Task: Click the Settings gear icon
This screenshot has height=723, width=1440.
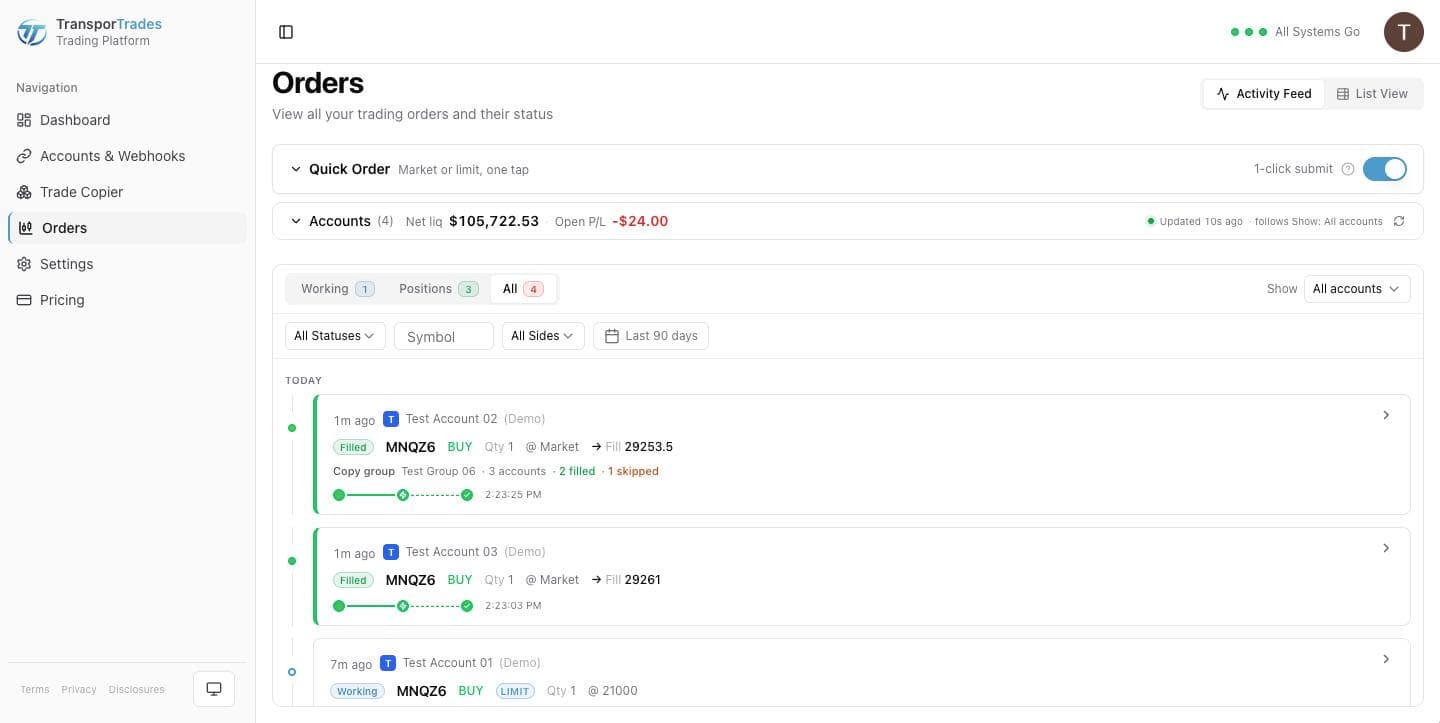Action: point(24,264)
